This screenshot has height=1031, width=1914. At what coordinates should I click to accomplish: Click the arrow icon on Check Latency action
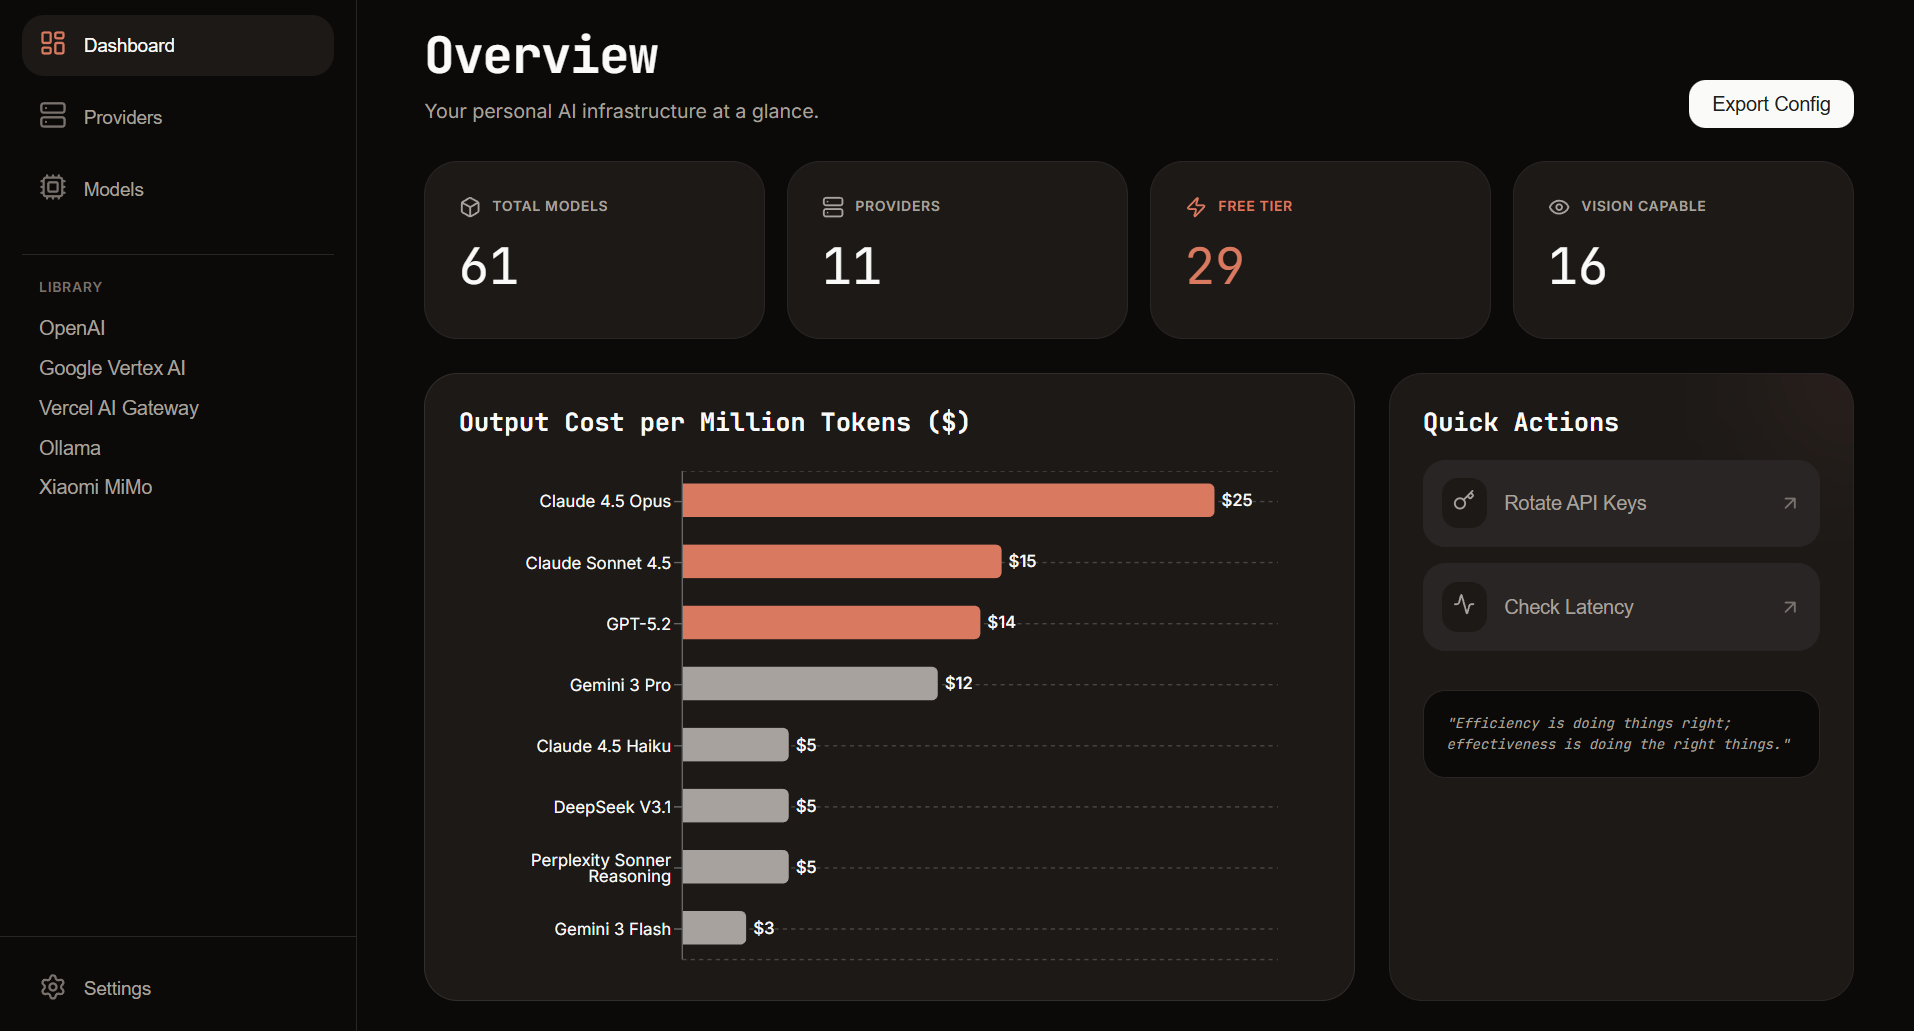coord(1789,606)
